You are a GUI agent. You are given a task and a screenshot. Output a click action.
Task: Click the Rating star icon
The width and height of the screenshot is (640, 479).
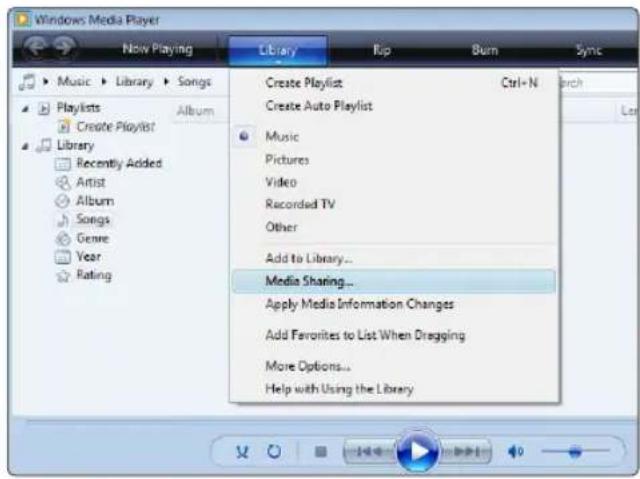tap(63, 276)
